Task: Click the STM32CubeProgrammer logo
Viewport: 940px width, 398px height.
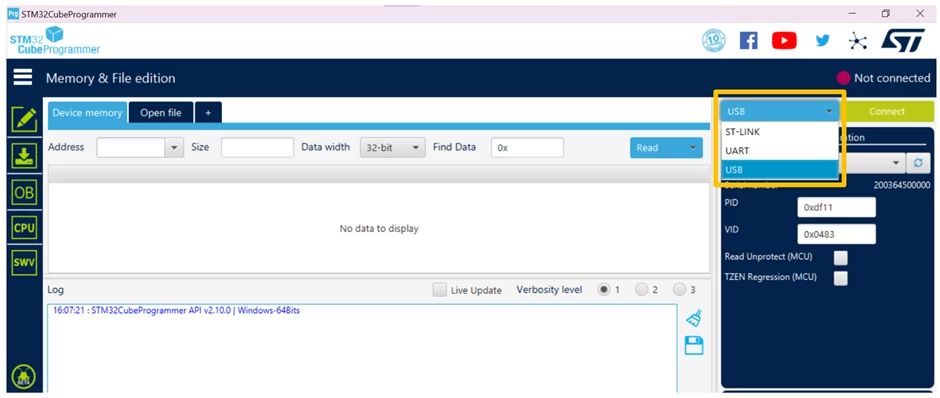Action: [x=55, y=41]
